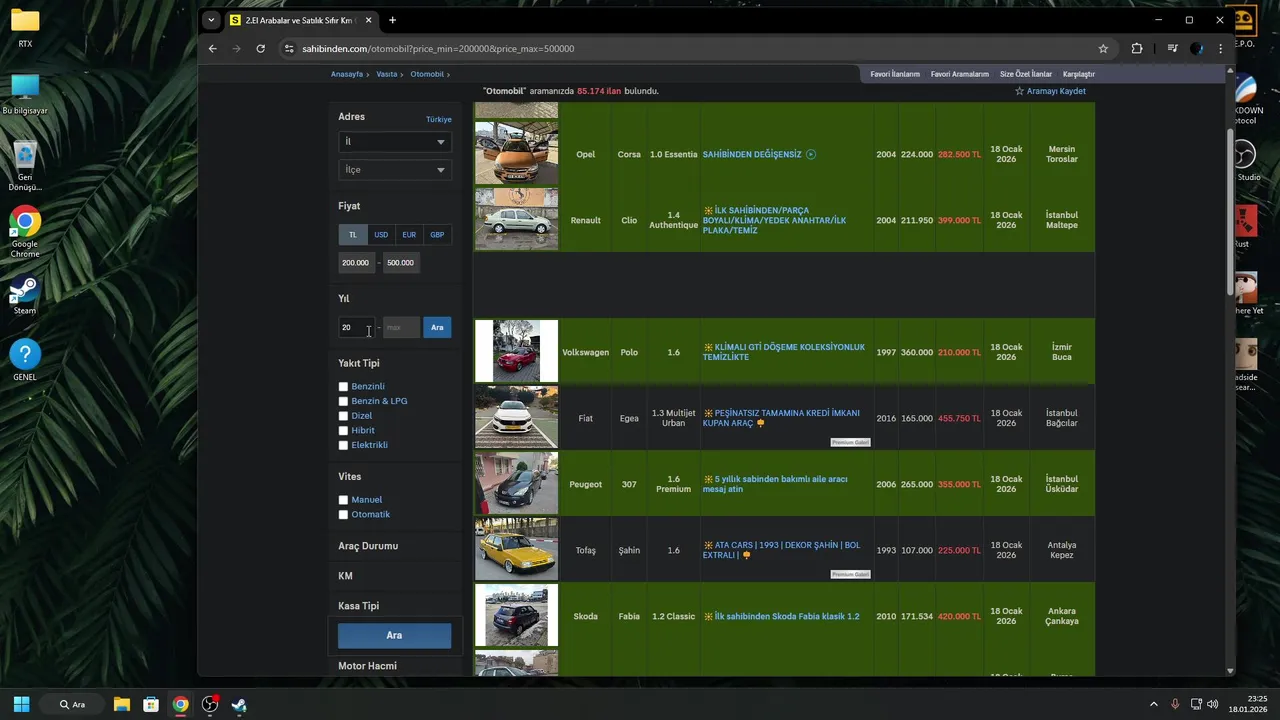Open Favori Aramalarım menu item
The width and height of the screenshot is (1280, 720).
959,74
